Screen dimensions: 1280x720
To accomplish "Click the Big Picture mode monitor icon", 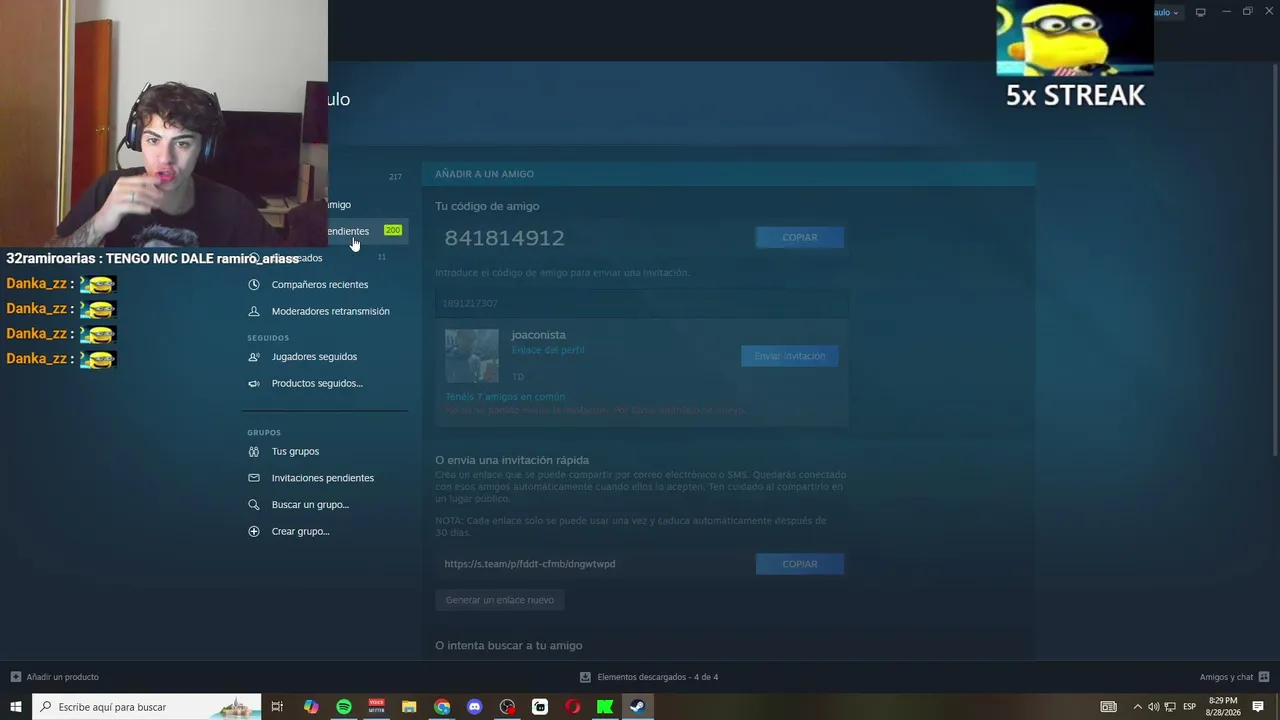I will tap(1201, 12).
